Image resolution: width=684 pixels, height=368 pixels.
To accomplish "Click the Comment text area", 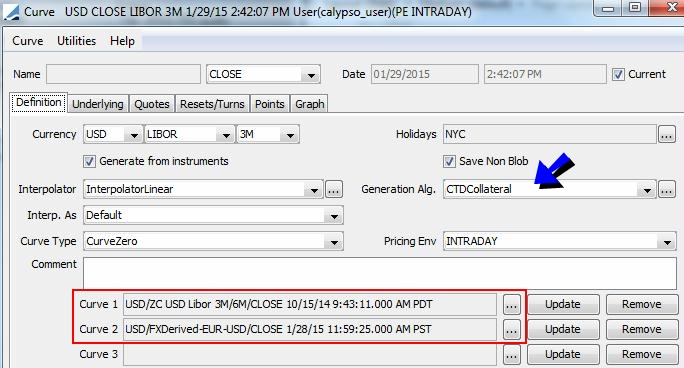I will [380, 273].
